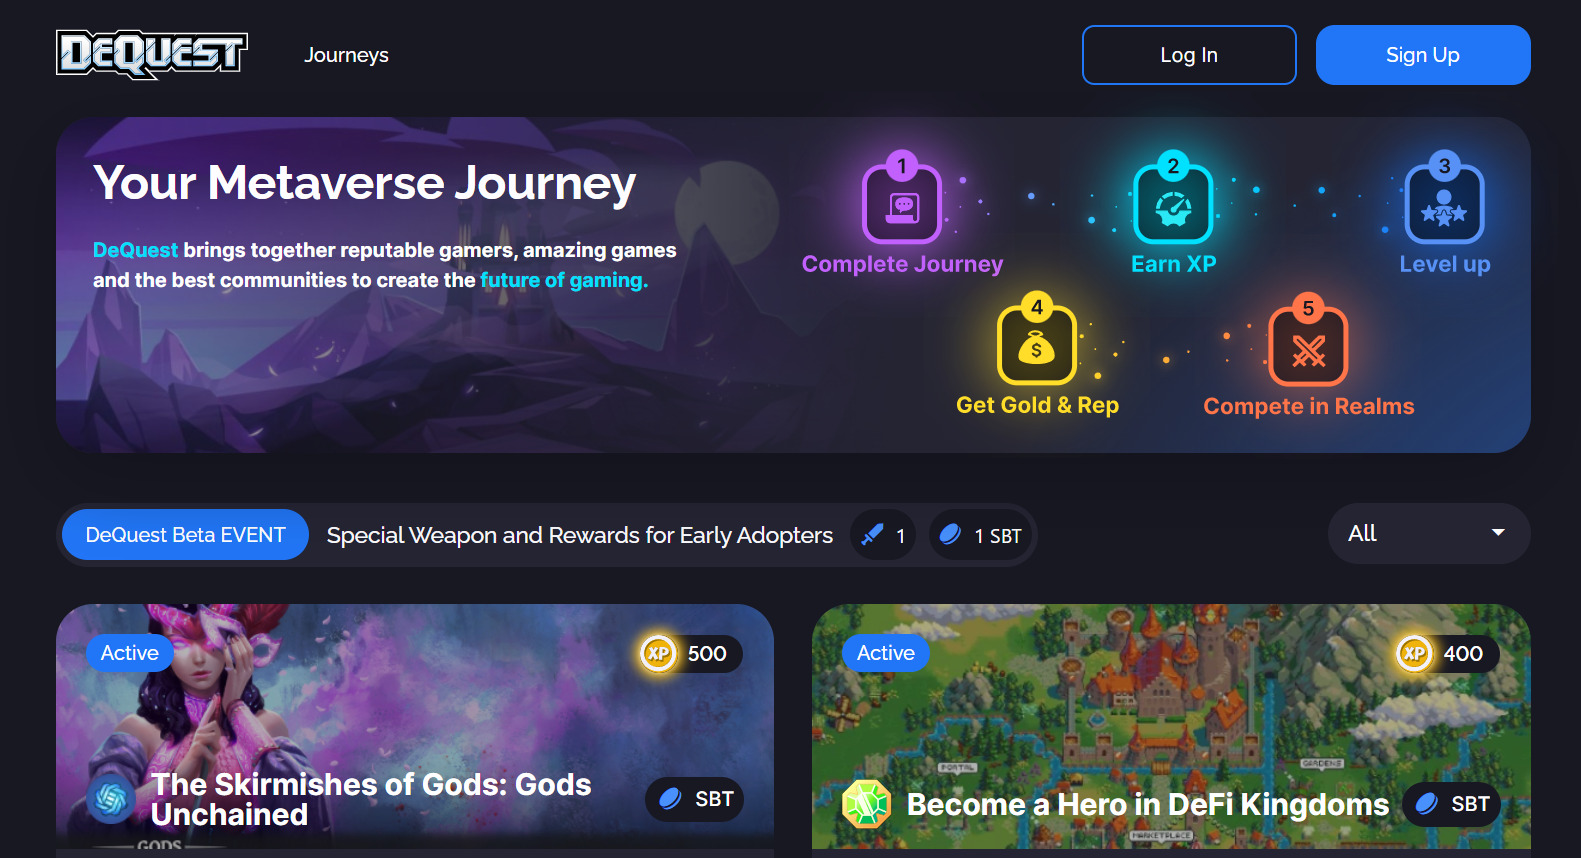This screenshot has height=858, width=1581.
Task: Open Become a Hero in DeFi Kingdoms card
Action: [x=1171, y=727]
